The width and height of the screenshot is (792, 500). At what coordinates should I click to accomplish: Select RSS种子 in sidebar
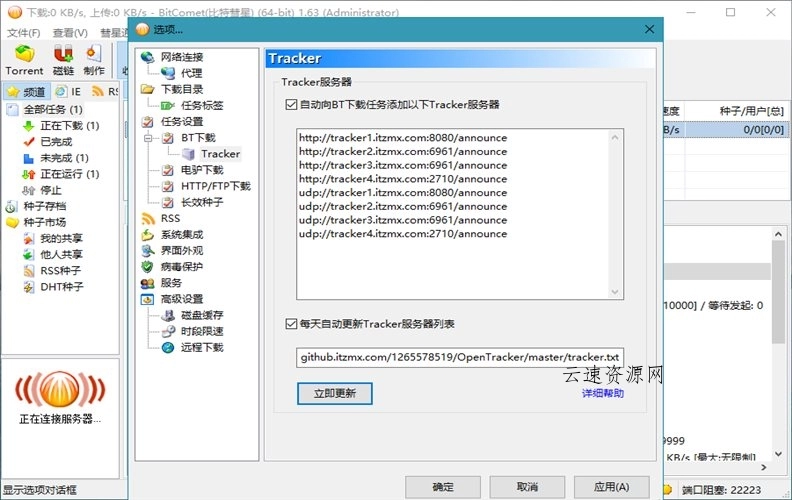click(x=60, y=271)
